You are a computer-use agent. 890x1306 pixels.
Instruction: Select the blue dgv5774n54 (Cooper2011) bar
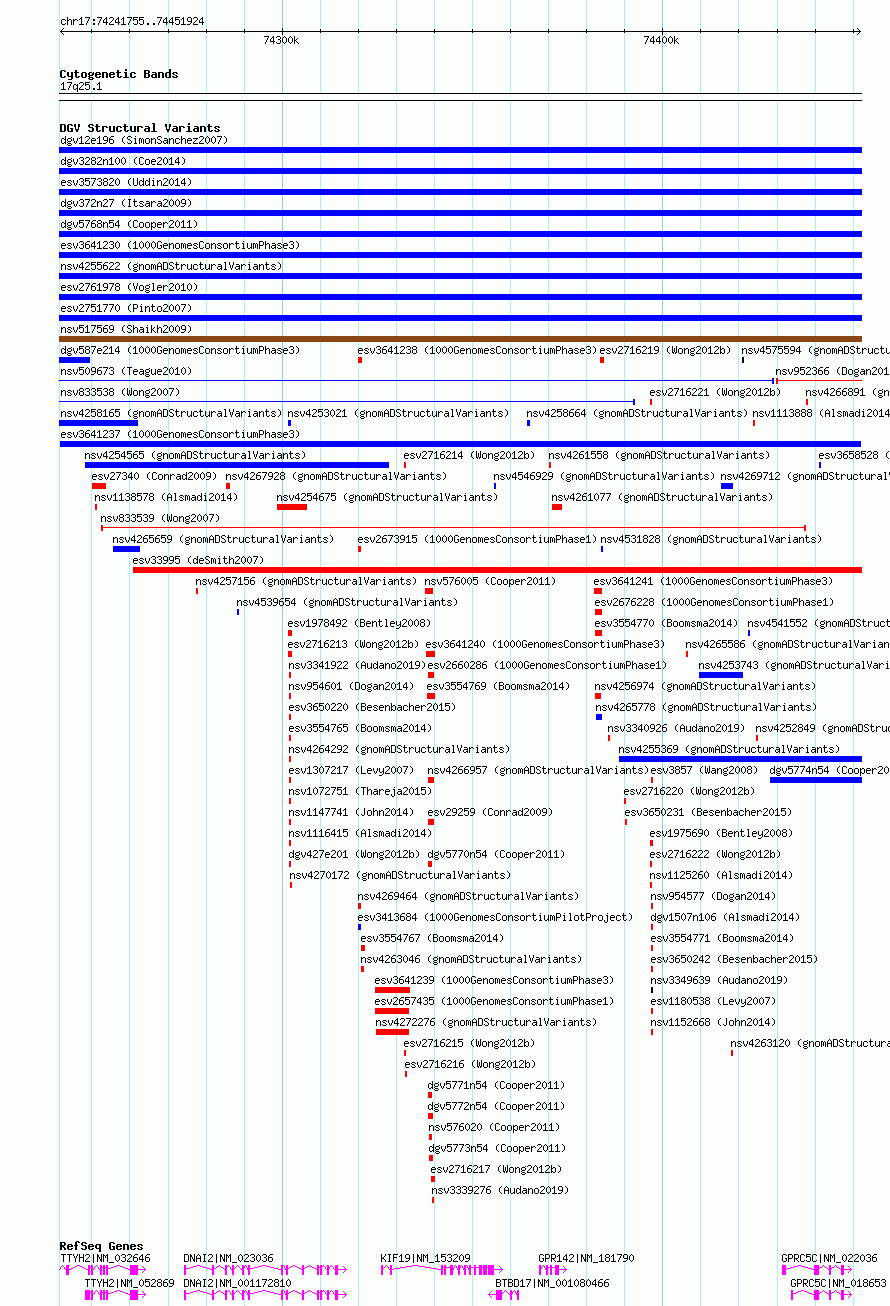[x=816, y=780]
